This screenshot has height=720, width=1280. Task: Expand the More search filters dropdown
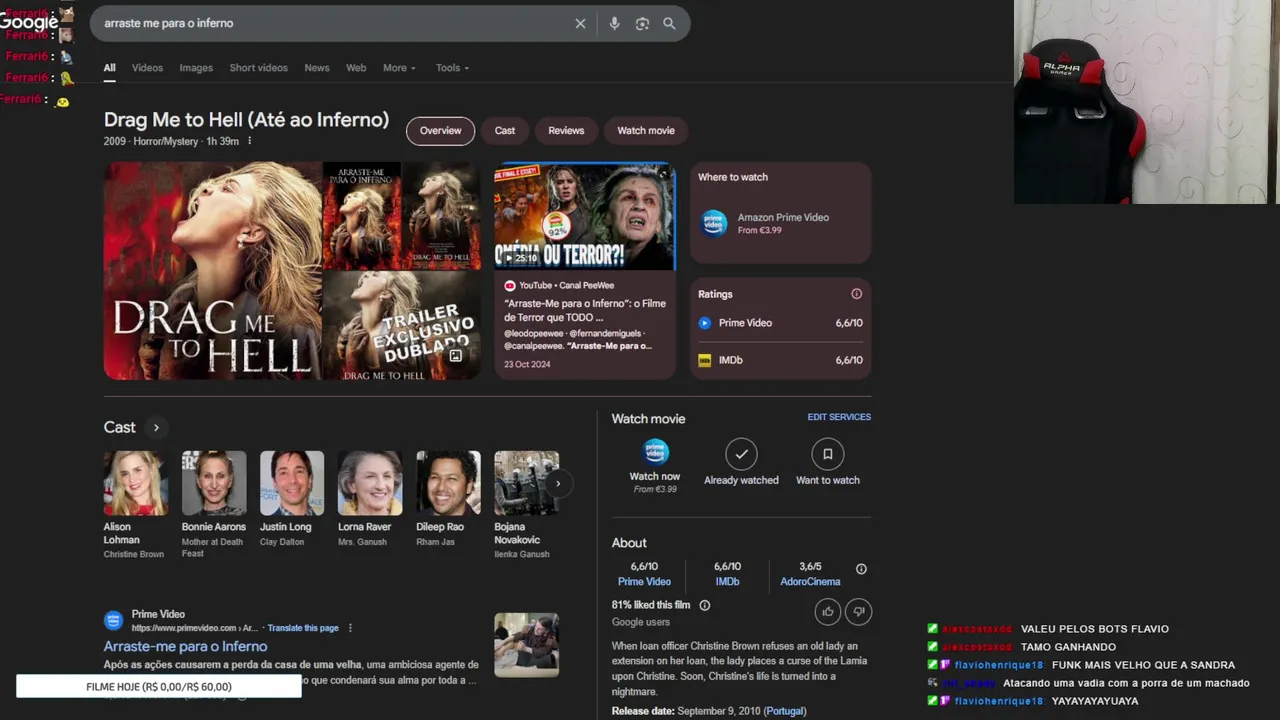[x=400, y=68]
